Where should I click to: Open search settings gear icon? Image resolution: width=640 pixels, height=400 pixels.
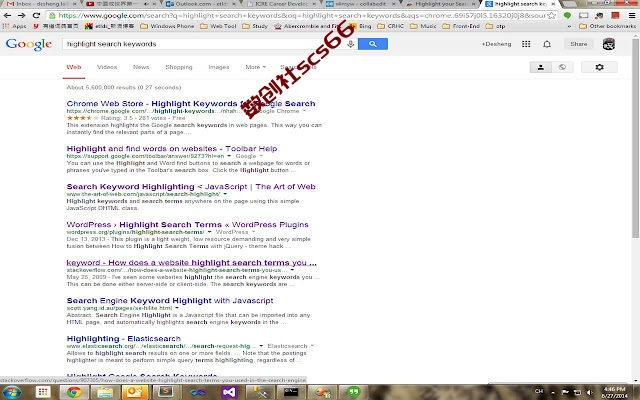click(599, 67)
